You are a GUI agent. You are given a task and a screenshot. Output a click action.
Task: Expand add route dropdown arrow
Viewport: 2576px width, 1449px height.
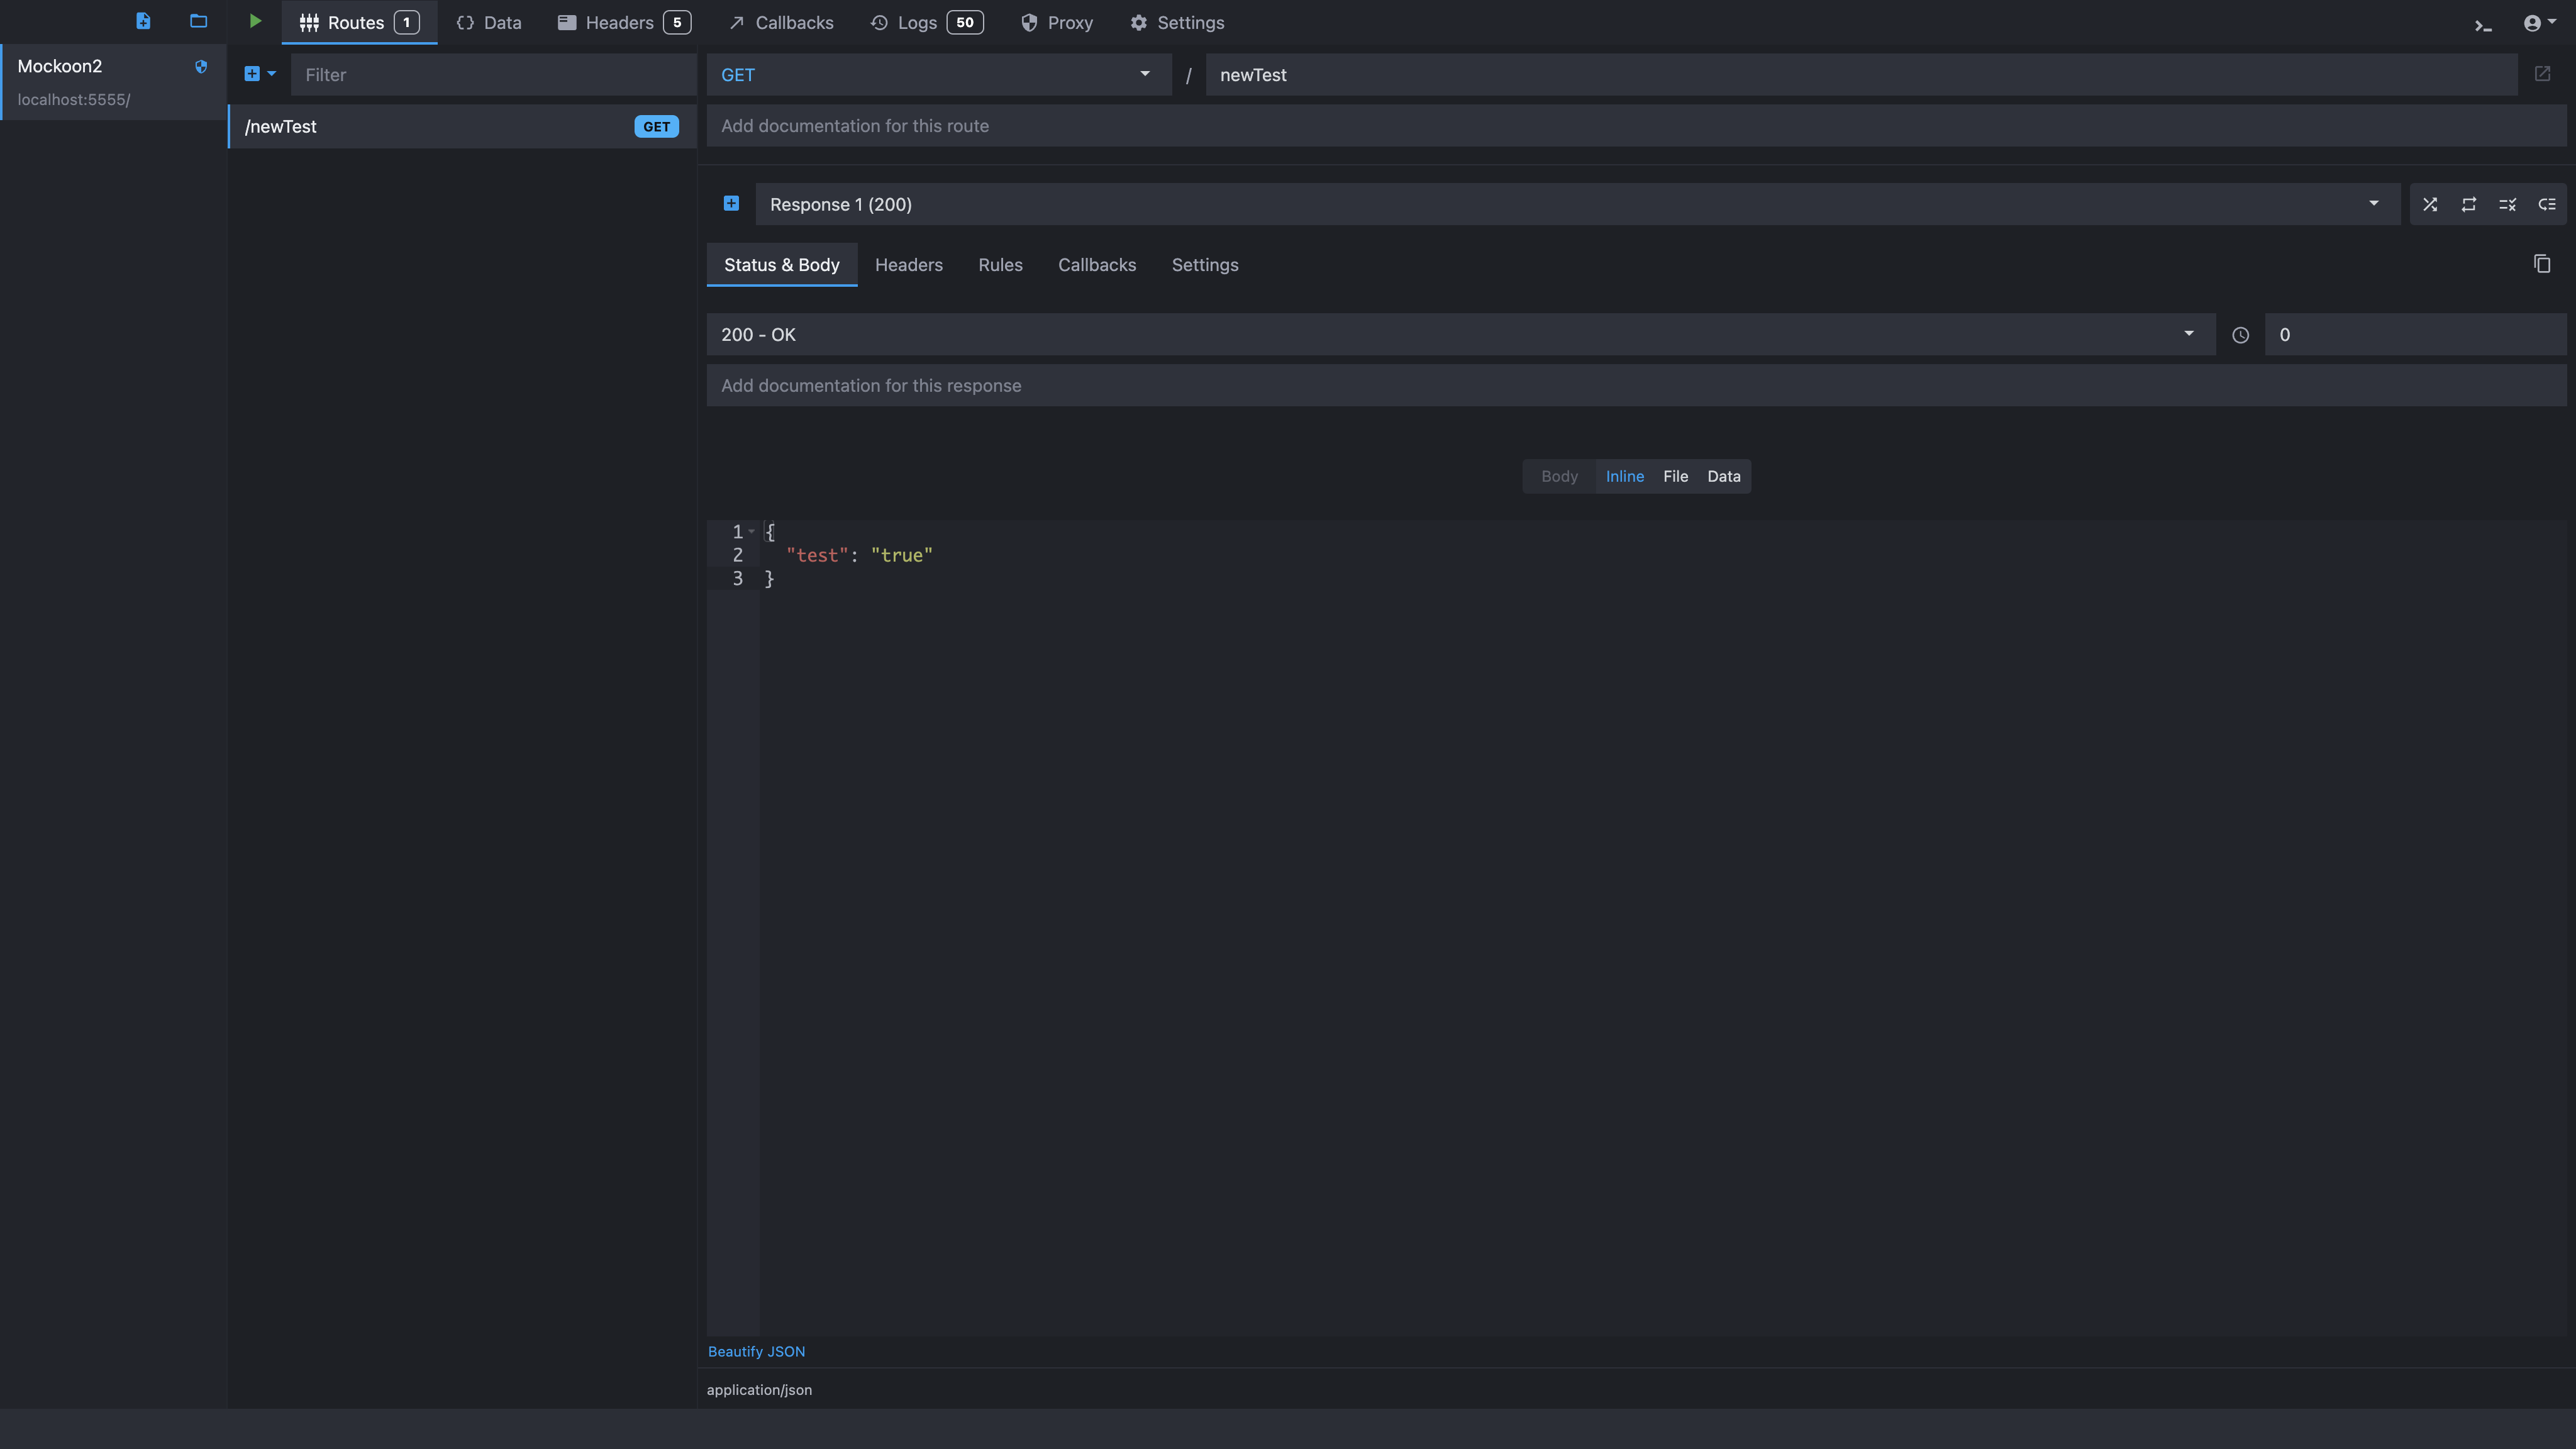click(x=272, y=74)
